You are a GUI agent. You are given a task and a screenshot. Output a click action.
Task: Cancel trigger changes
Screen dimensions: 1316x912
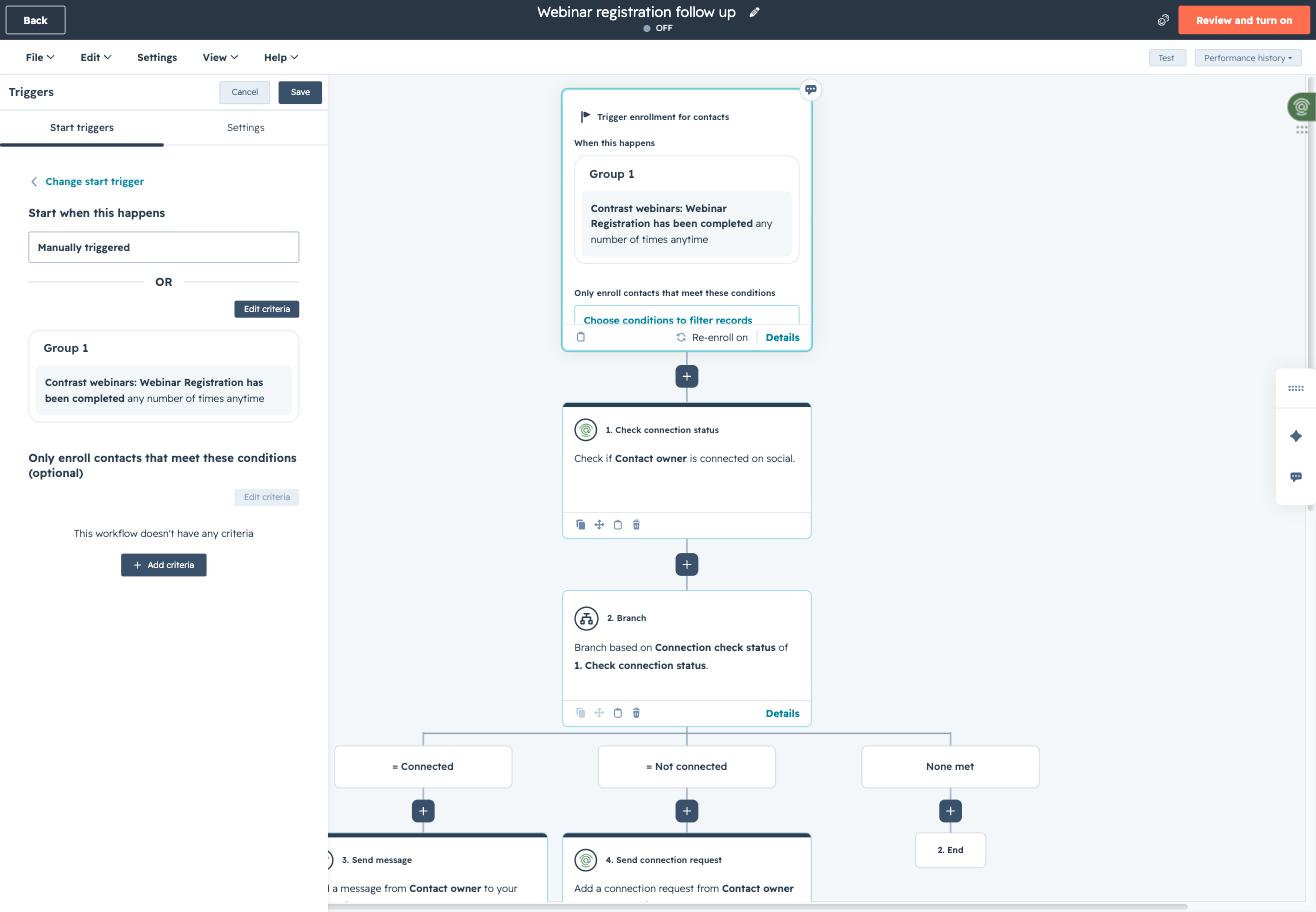click(245, 92)
